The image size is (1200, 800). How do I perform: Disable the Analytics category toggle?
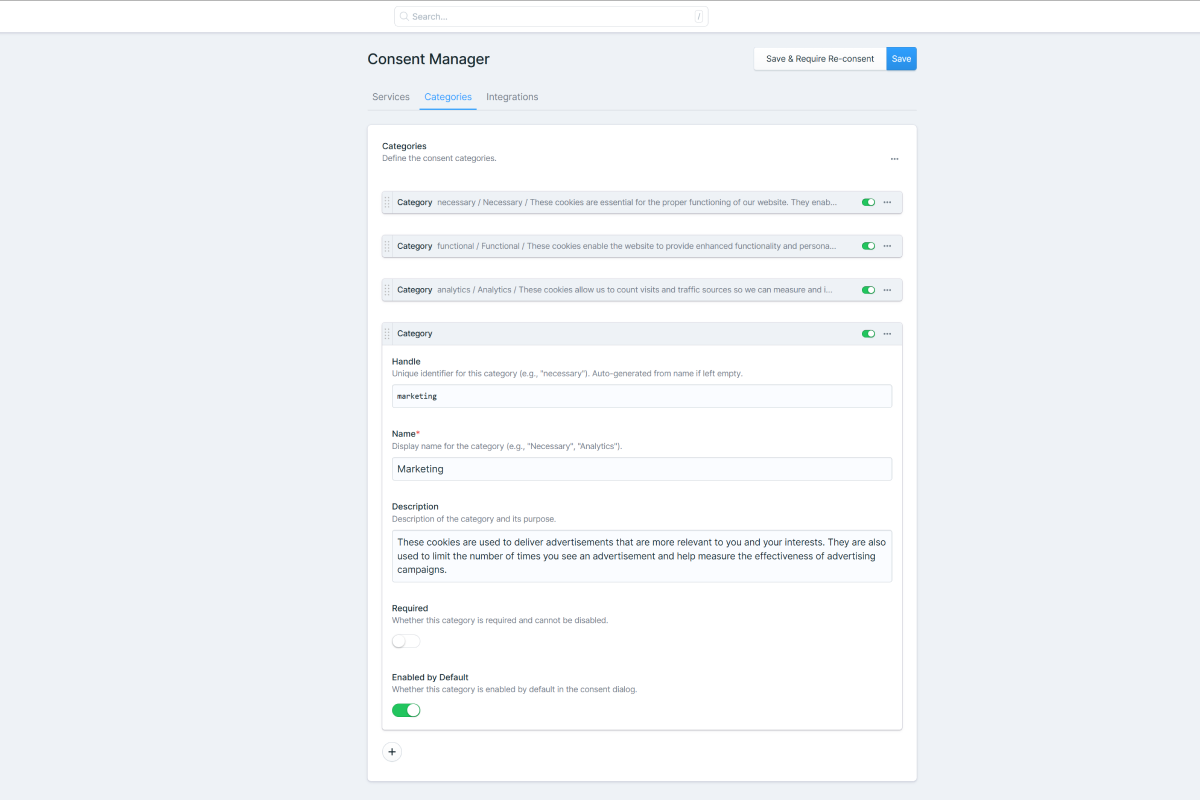coord(868,289)
